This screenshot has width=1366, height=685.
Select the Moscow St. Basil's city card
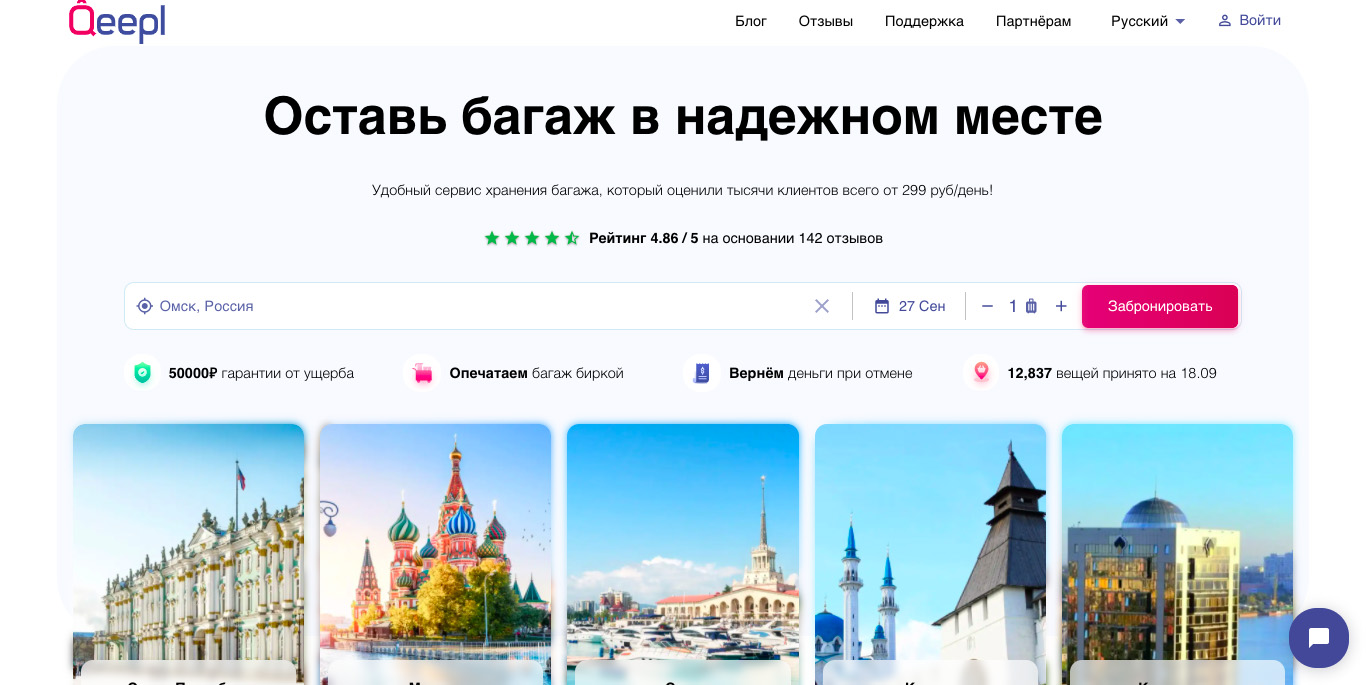(x=435, y=554)
